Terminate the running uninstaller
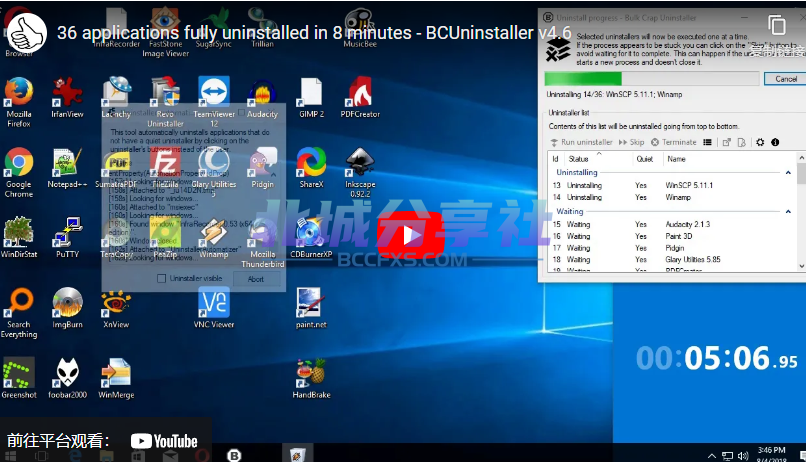This screenshot has width=806, height=462. point(673,142)
